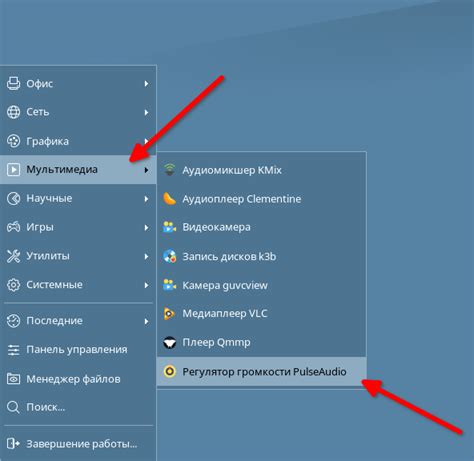Open the Игры category
Image resolution: width=474 pixels, height=461 pixels.
pos(78,227)
